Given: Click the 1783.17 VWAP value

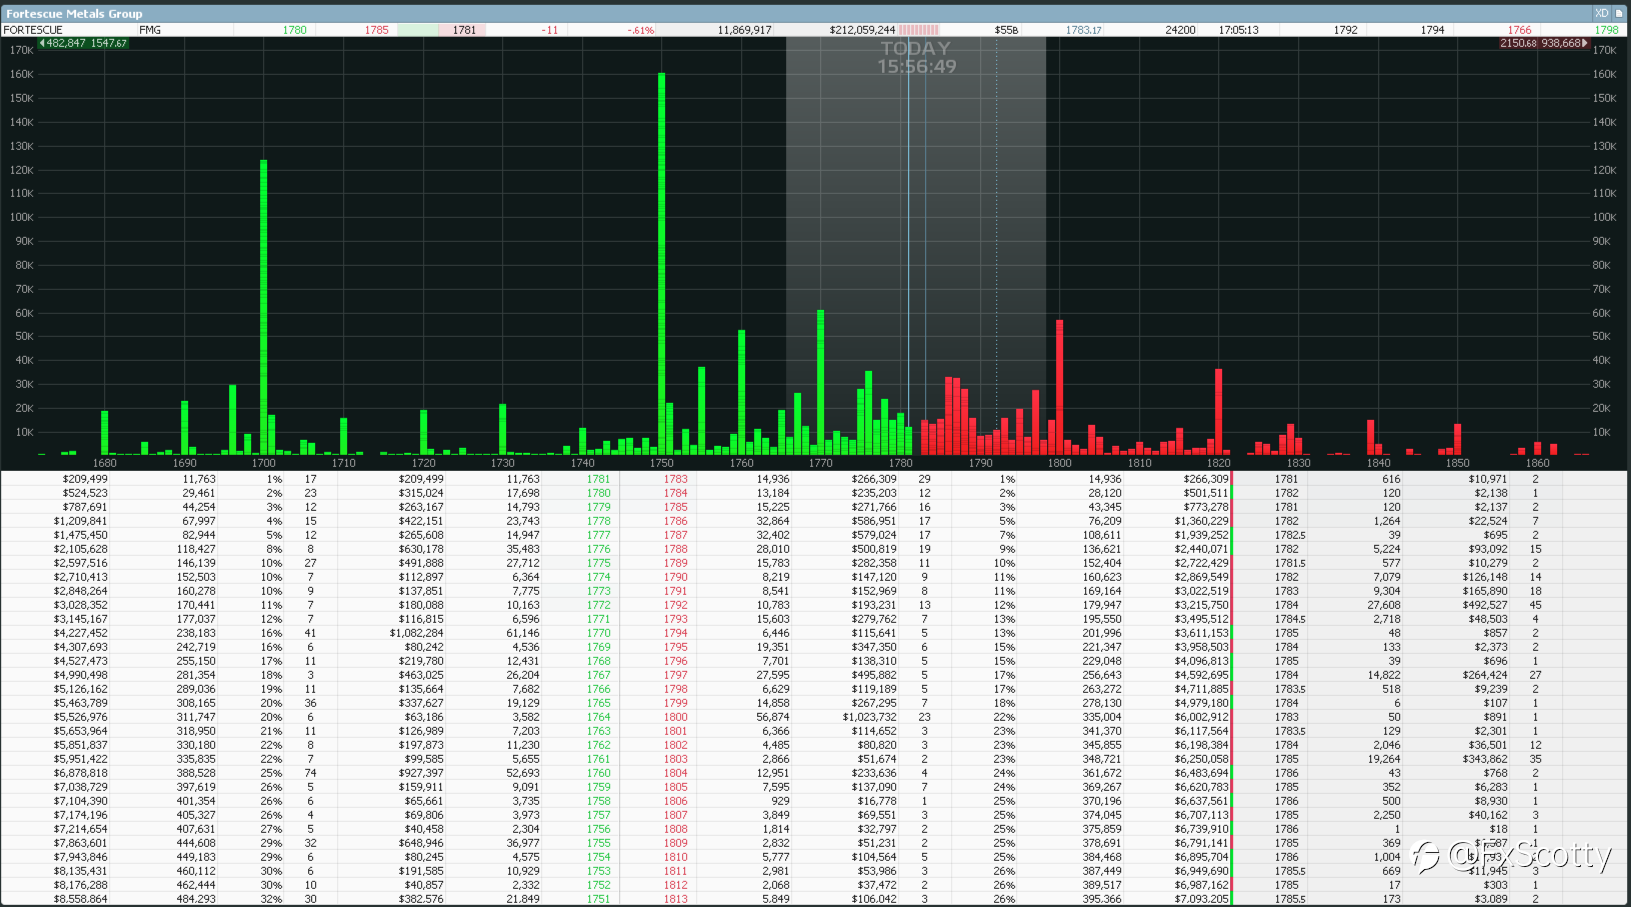Looking at the screenshot, I should pos(1083,30).
